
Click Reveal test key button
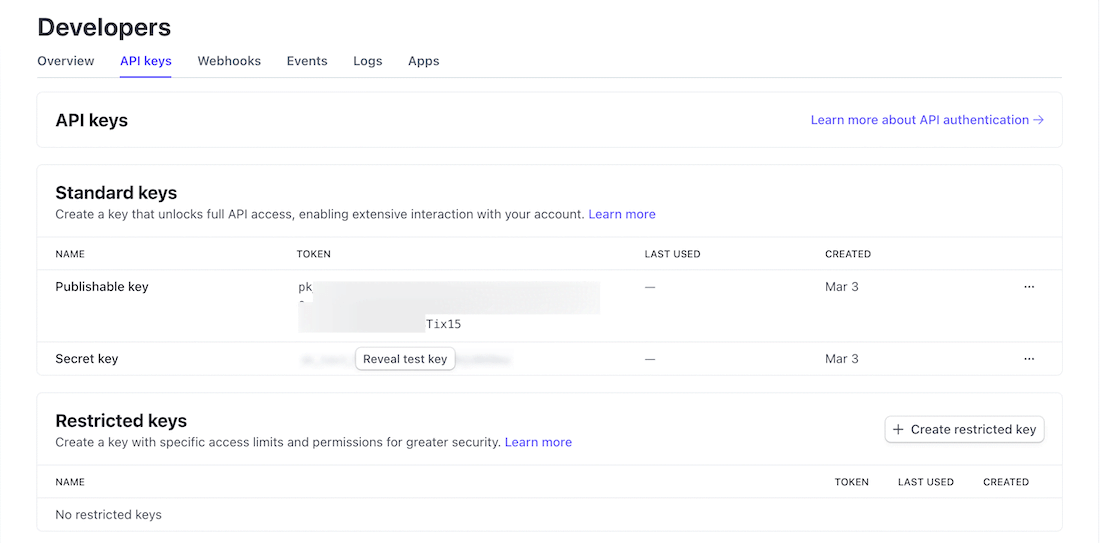(405, 359)
